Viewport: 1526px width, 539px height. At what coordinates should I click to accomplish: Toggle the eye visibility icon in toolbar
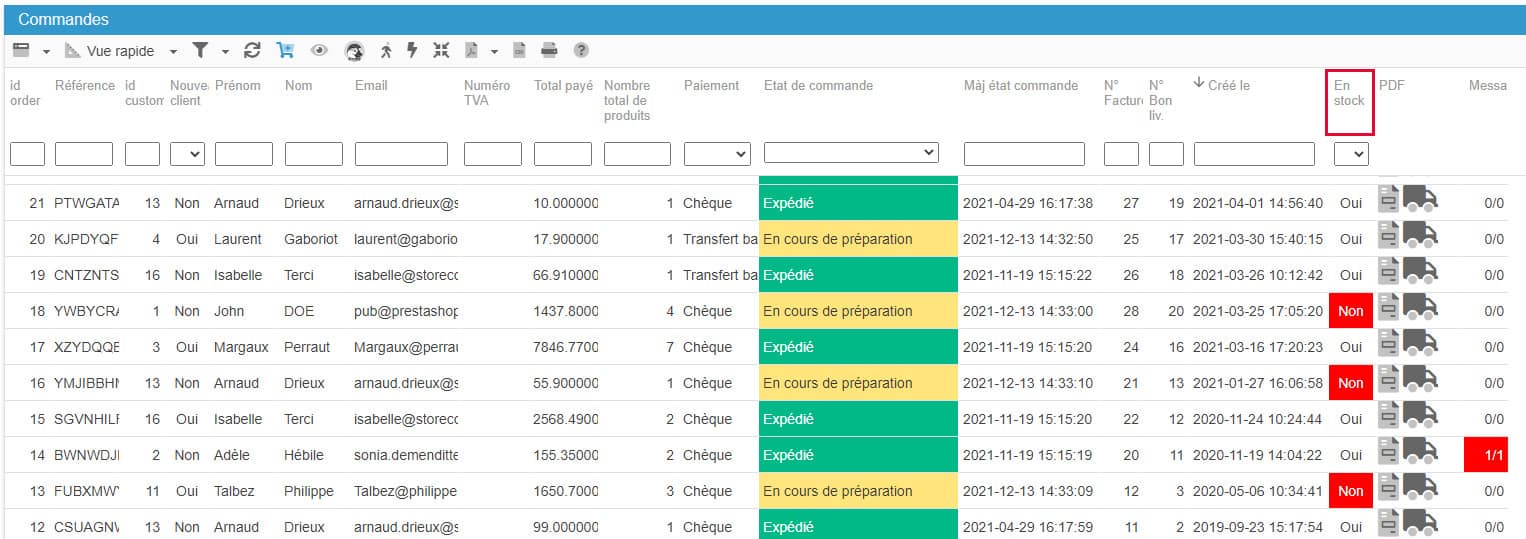pyautogui.click(x=319, y=50)
